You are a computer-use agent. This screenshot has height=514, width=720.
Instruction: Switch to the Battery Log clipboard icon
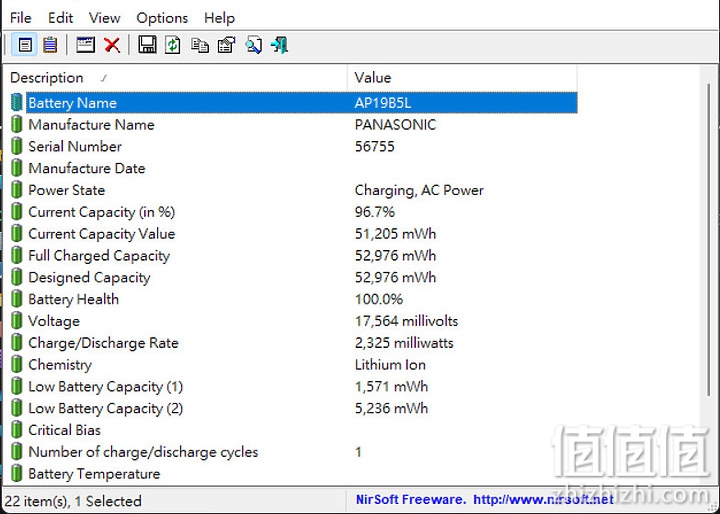point(50,45)
